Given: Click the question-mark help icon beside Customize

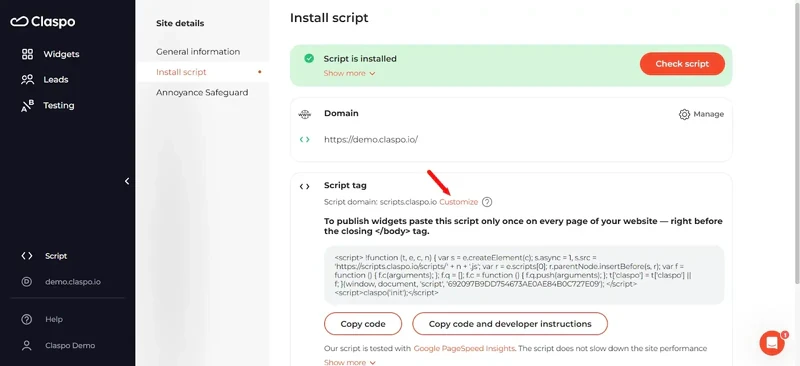Looking at the screenshot, I should click(x=487, y=202).
